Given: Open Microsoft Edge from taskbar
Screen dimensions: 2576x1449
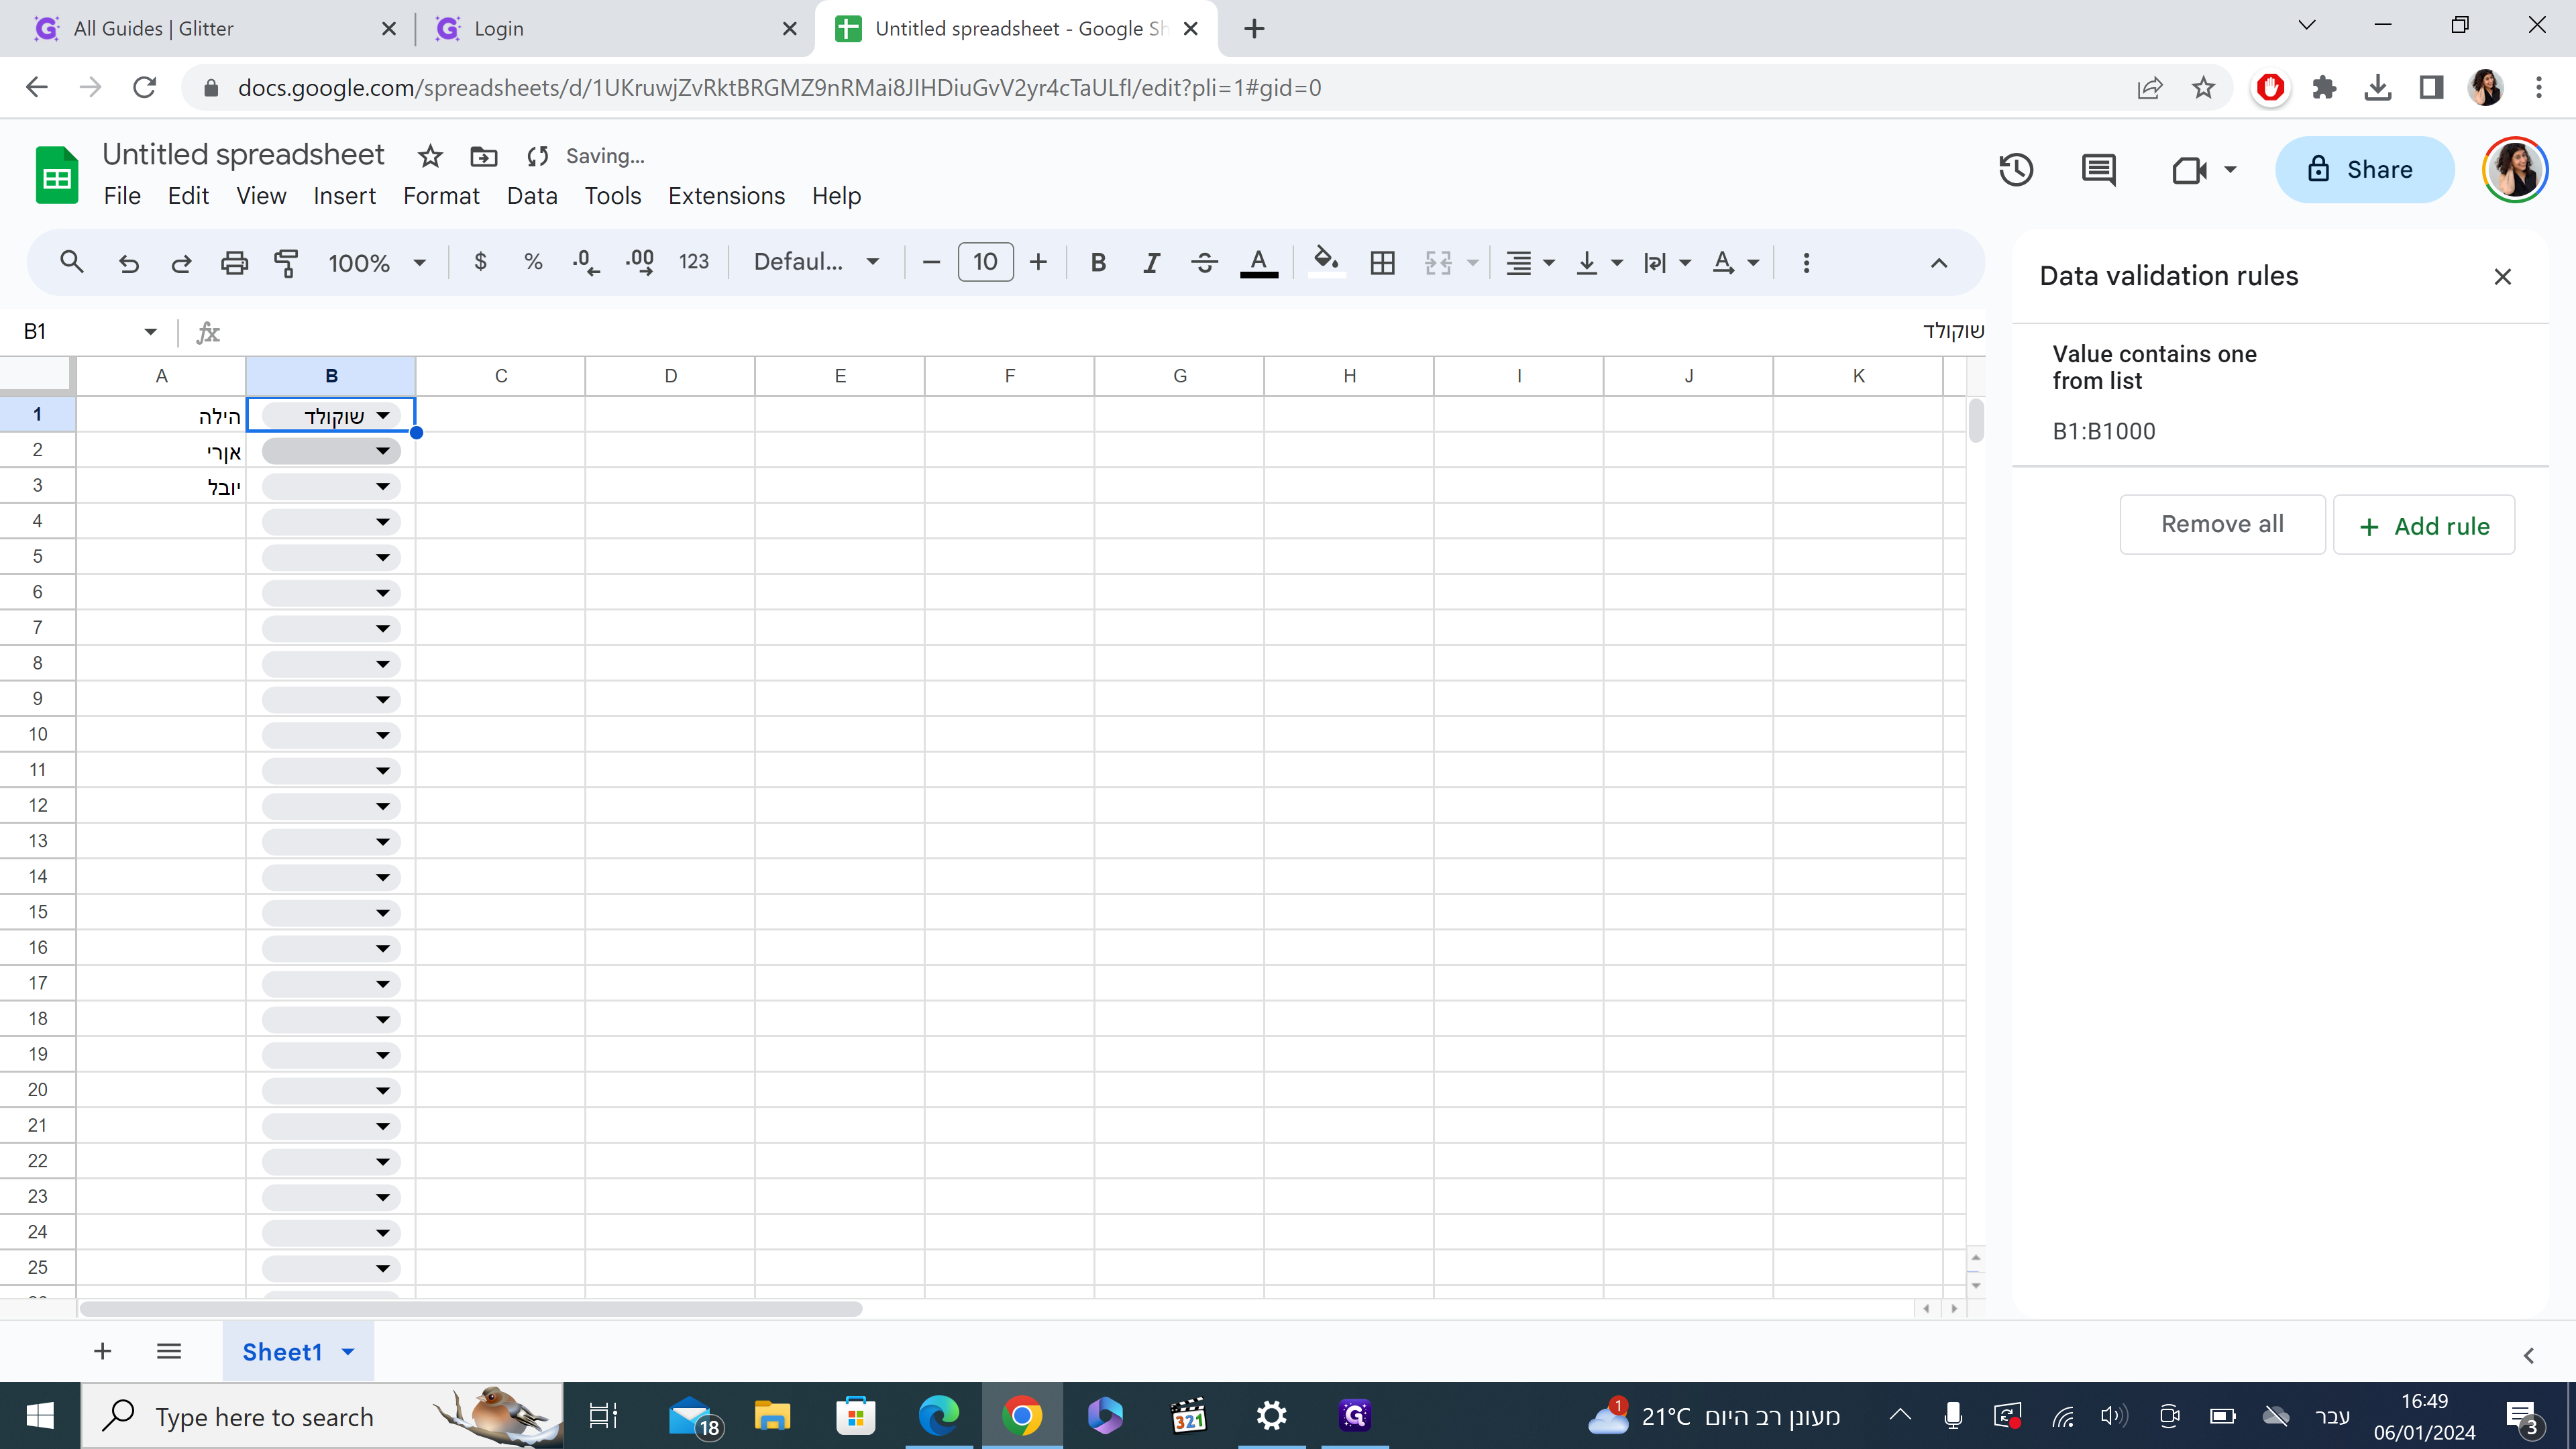Looking at the screenshot, I should 938,1416.
